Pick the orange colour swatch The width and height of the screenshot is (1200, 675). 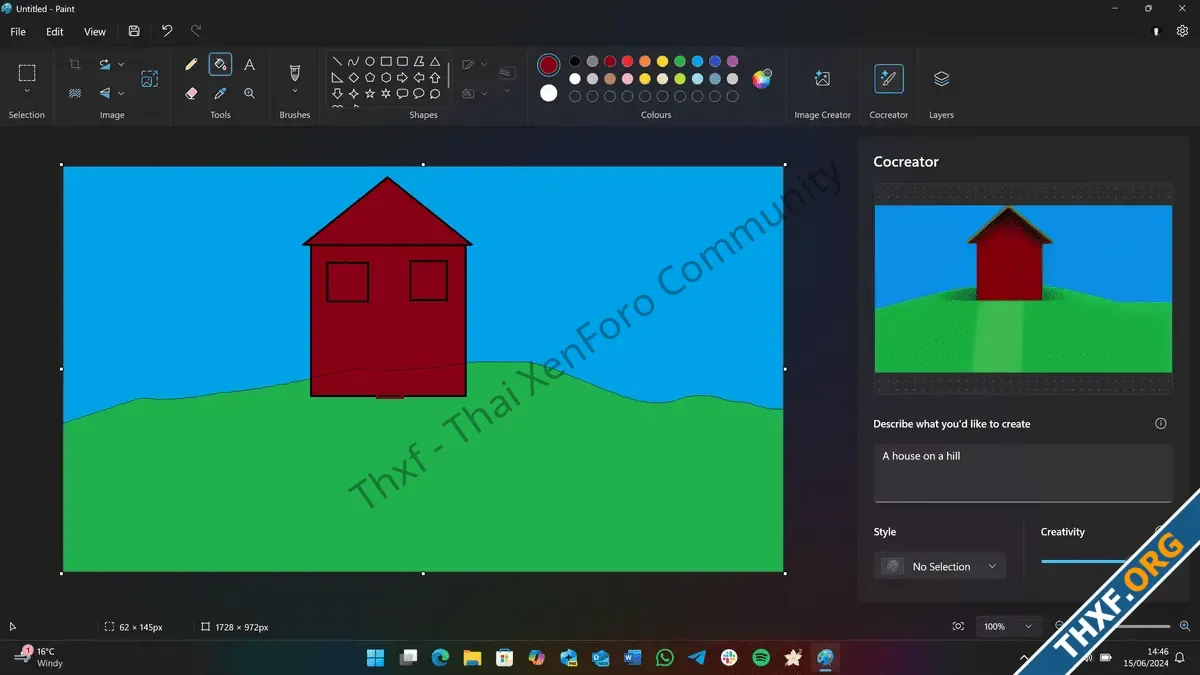(645, 62)
